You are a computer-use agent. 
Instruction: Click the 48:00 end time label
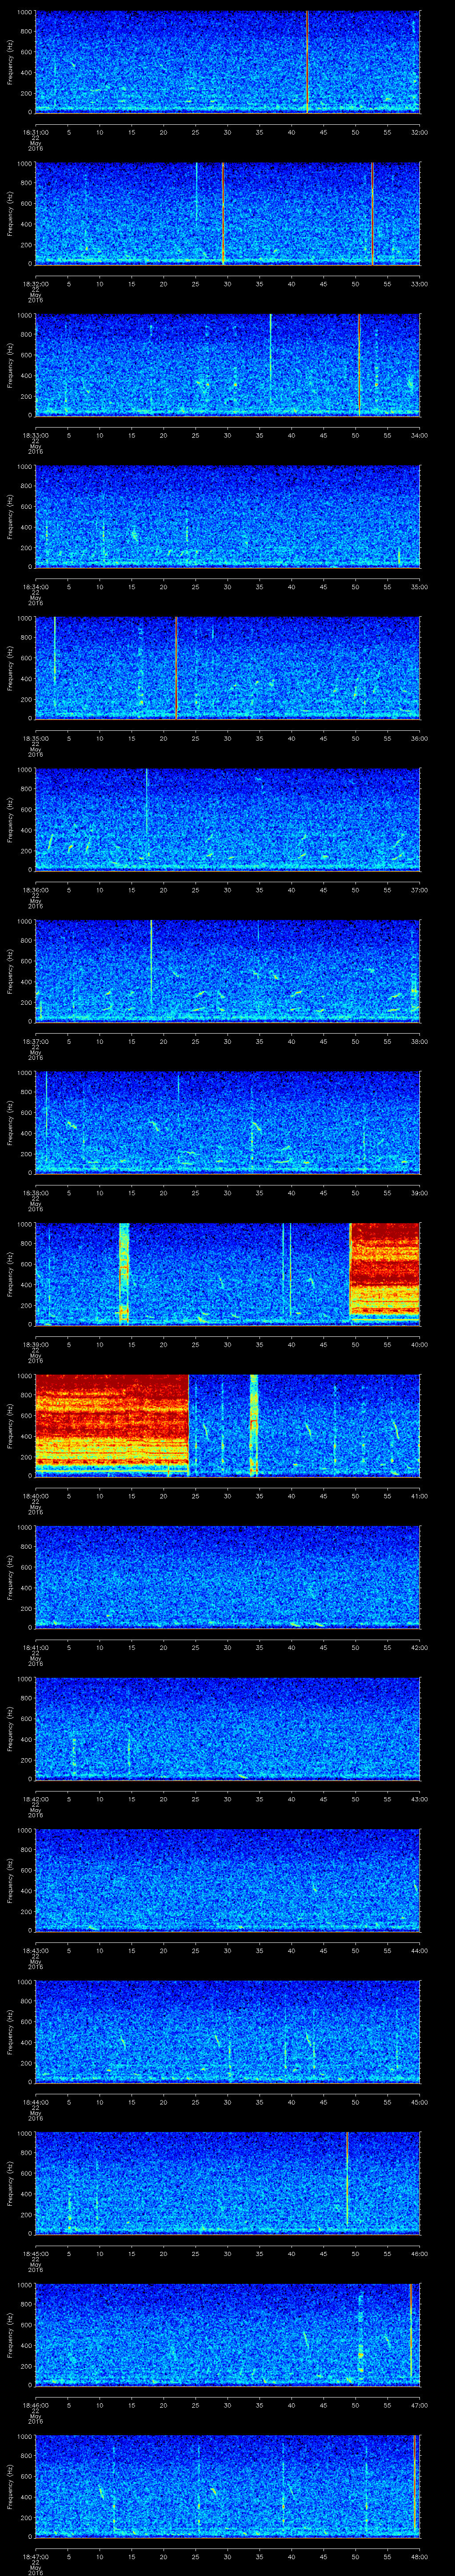pyautogui.click(x=419, y=2556)
